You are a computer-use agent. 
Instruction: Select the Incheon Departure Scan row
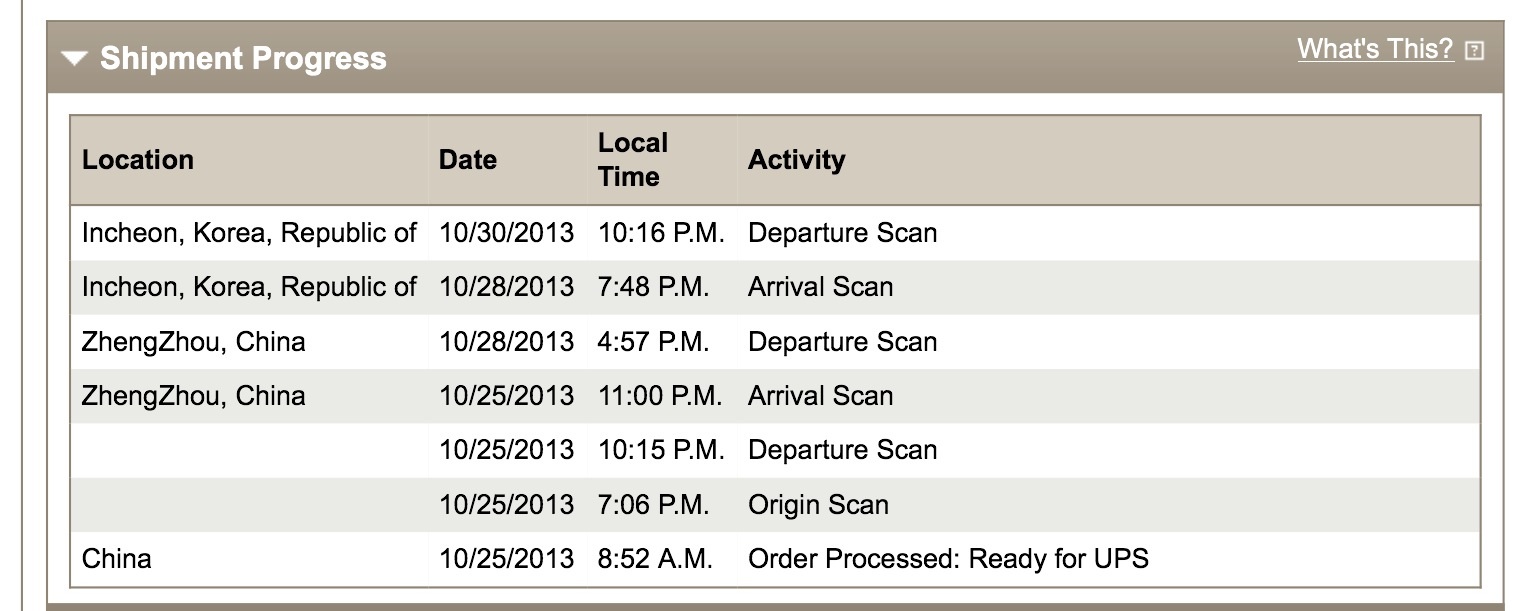[x=775, y=233]
